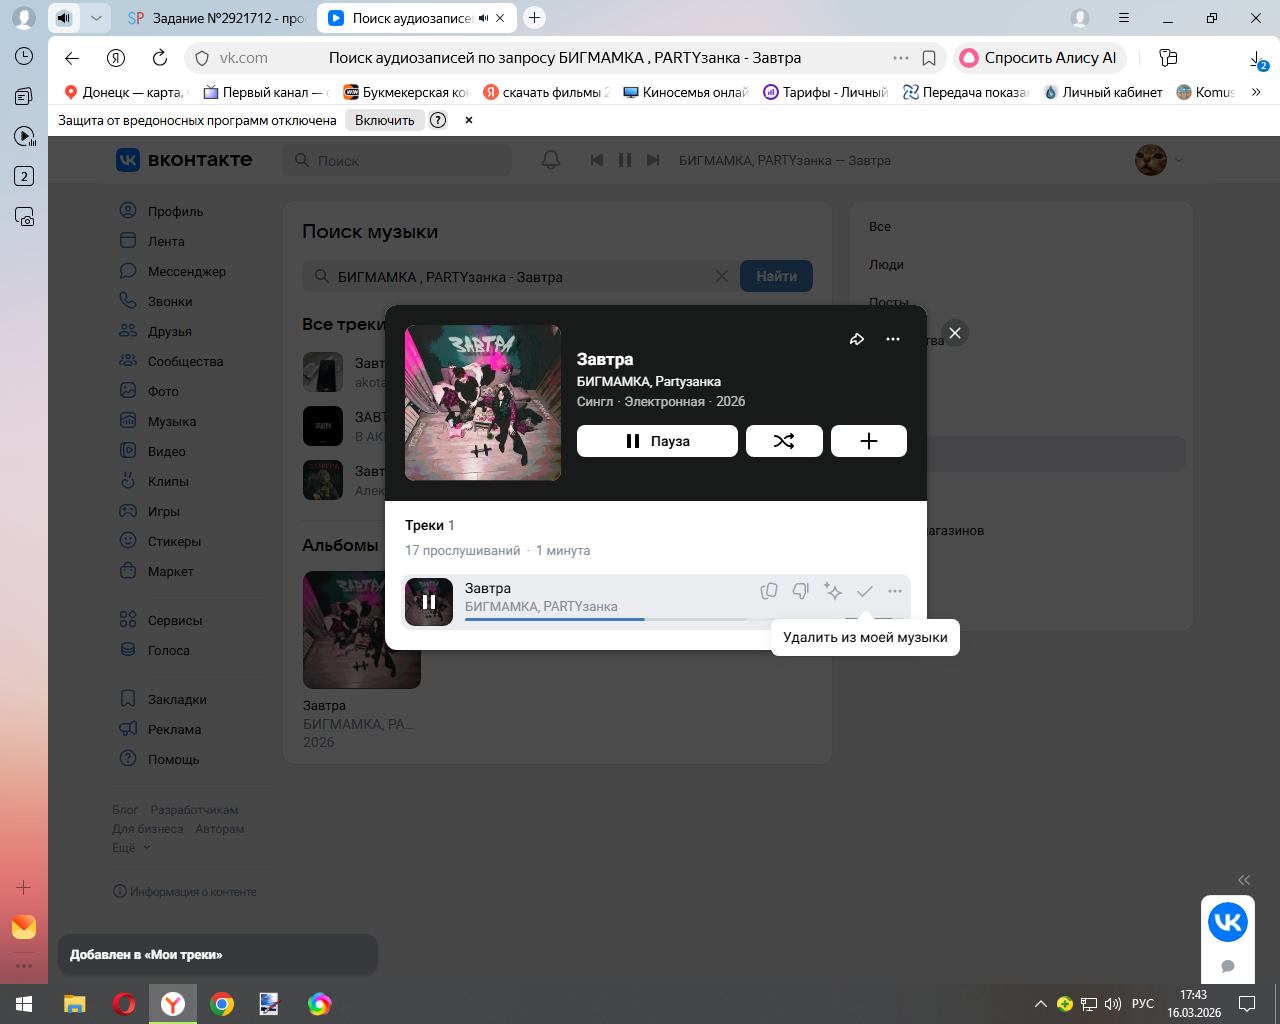
Task: Open the Завтра album cover in the popup
Action: tap(483, 403)
